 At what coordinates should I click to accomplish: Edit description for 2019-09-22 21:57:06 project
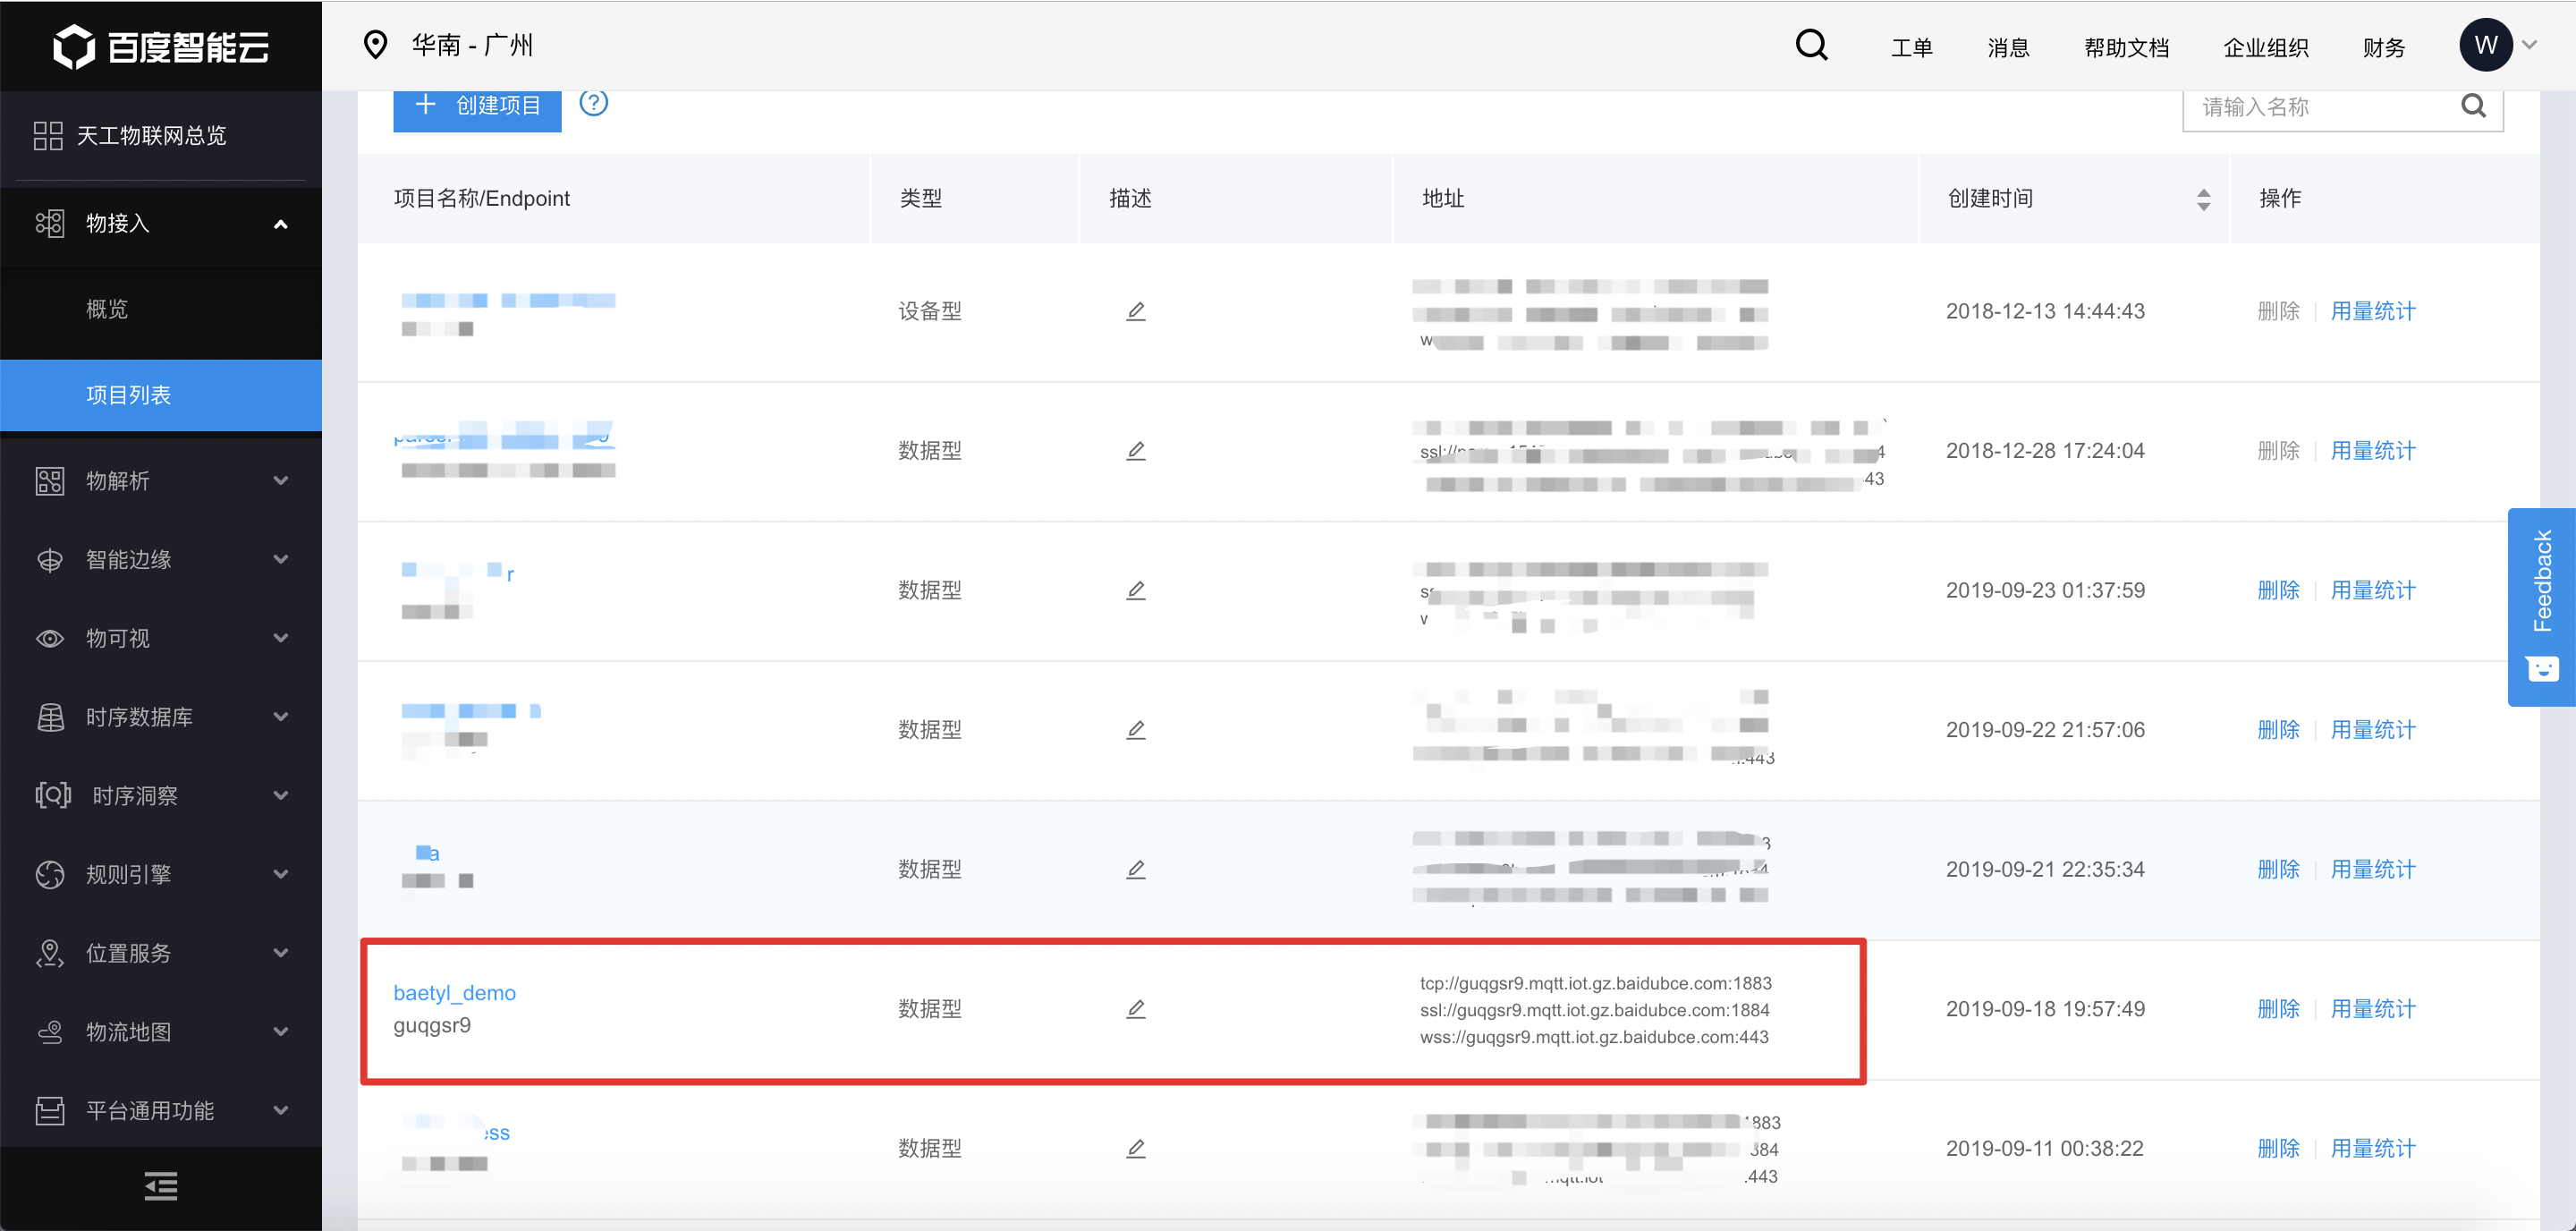(1135, 730)
